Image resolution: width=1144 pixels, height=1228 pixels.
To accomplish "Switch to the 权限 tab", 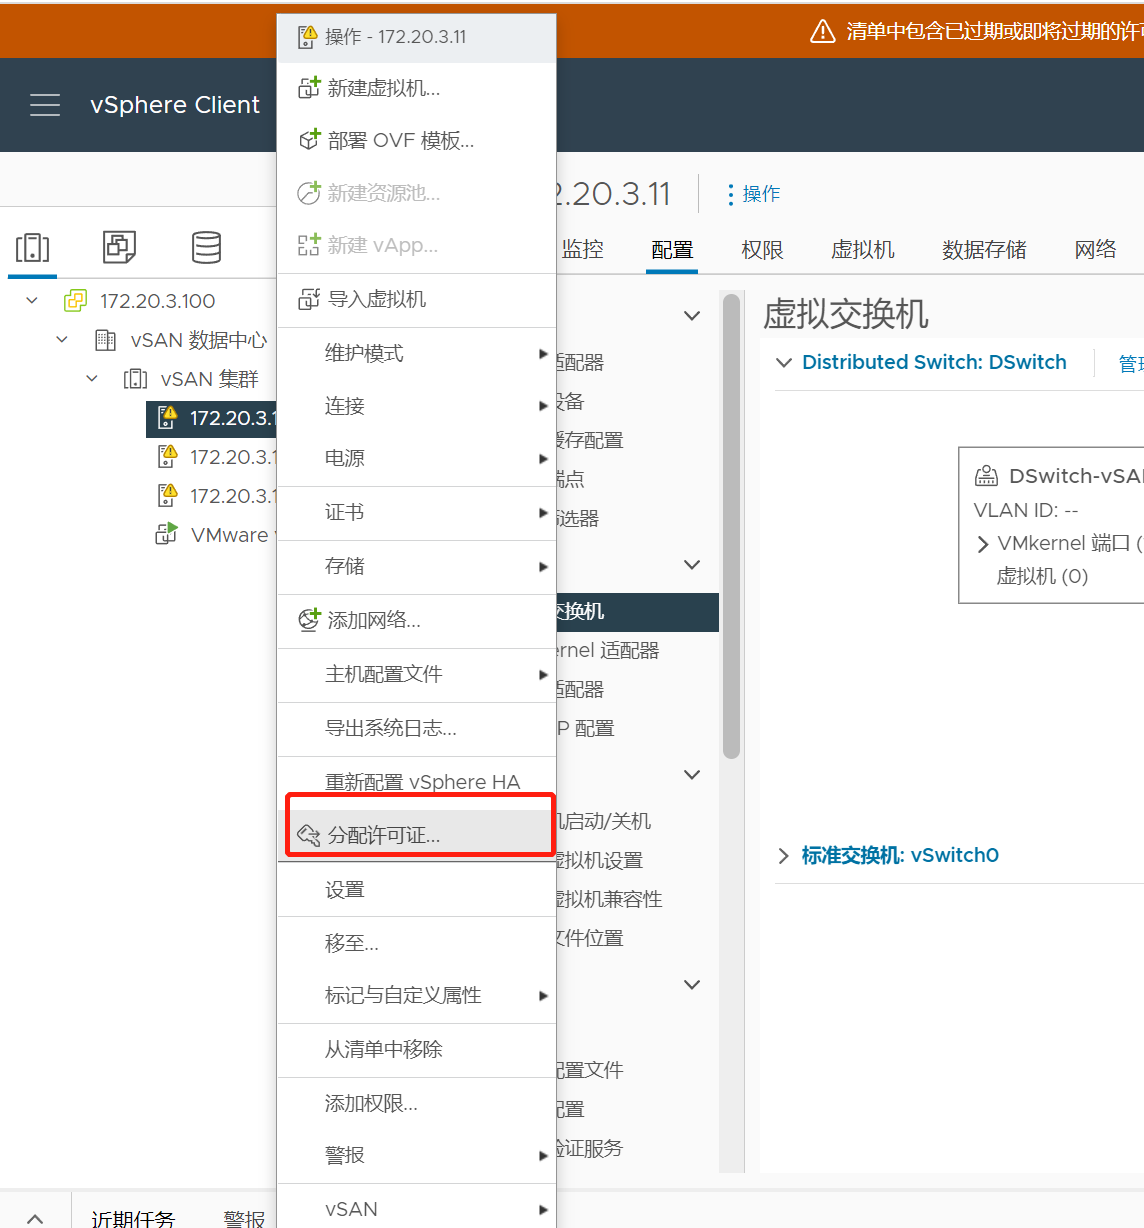I will (x=763, y=250).
